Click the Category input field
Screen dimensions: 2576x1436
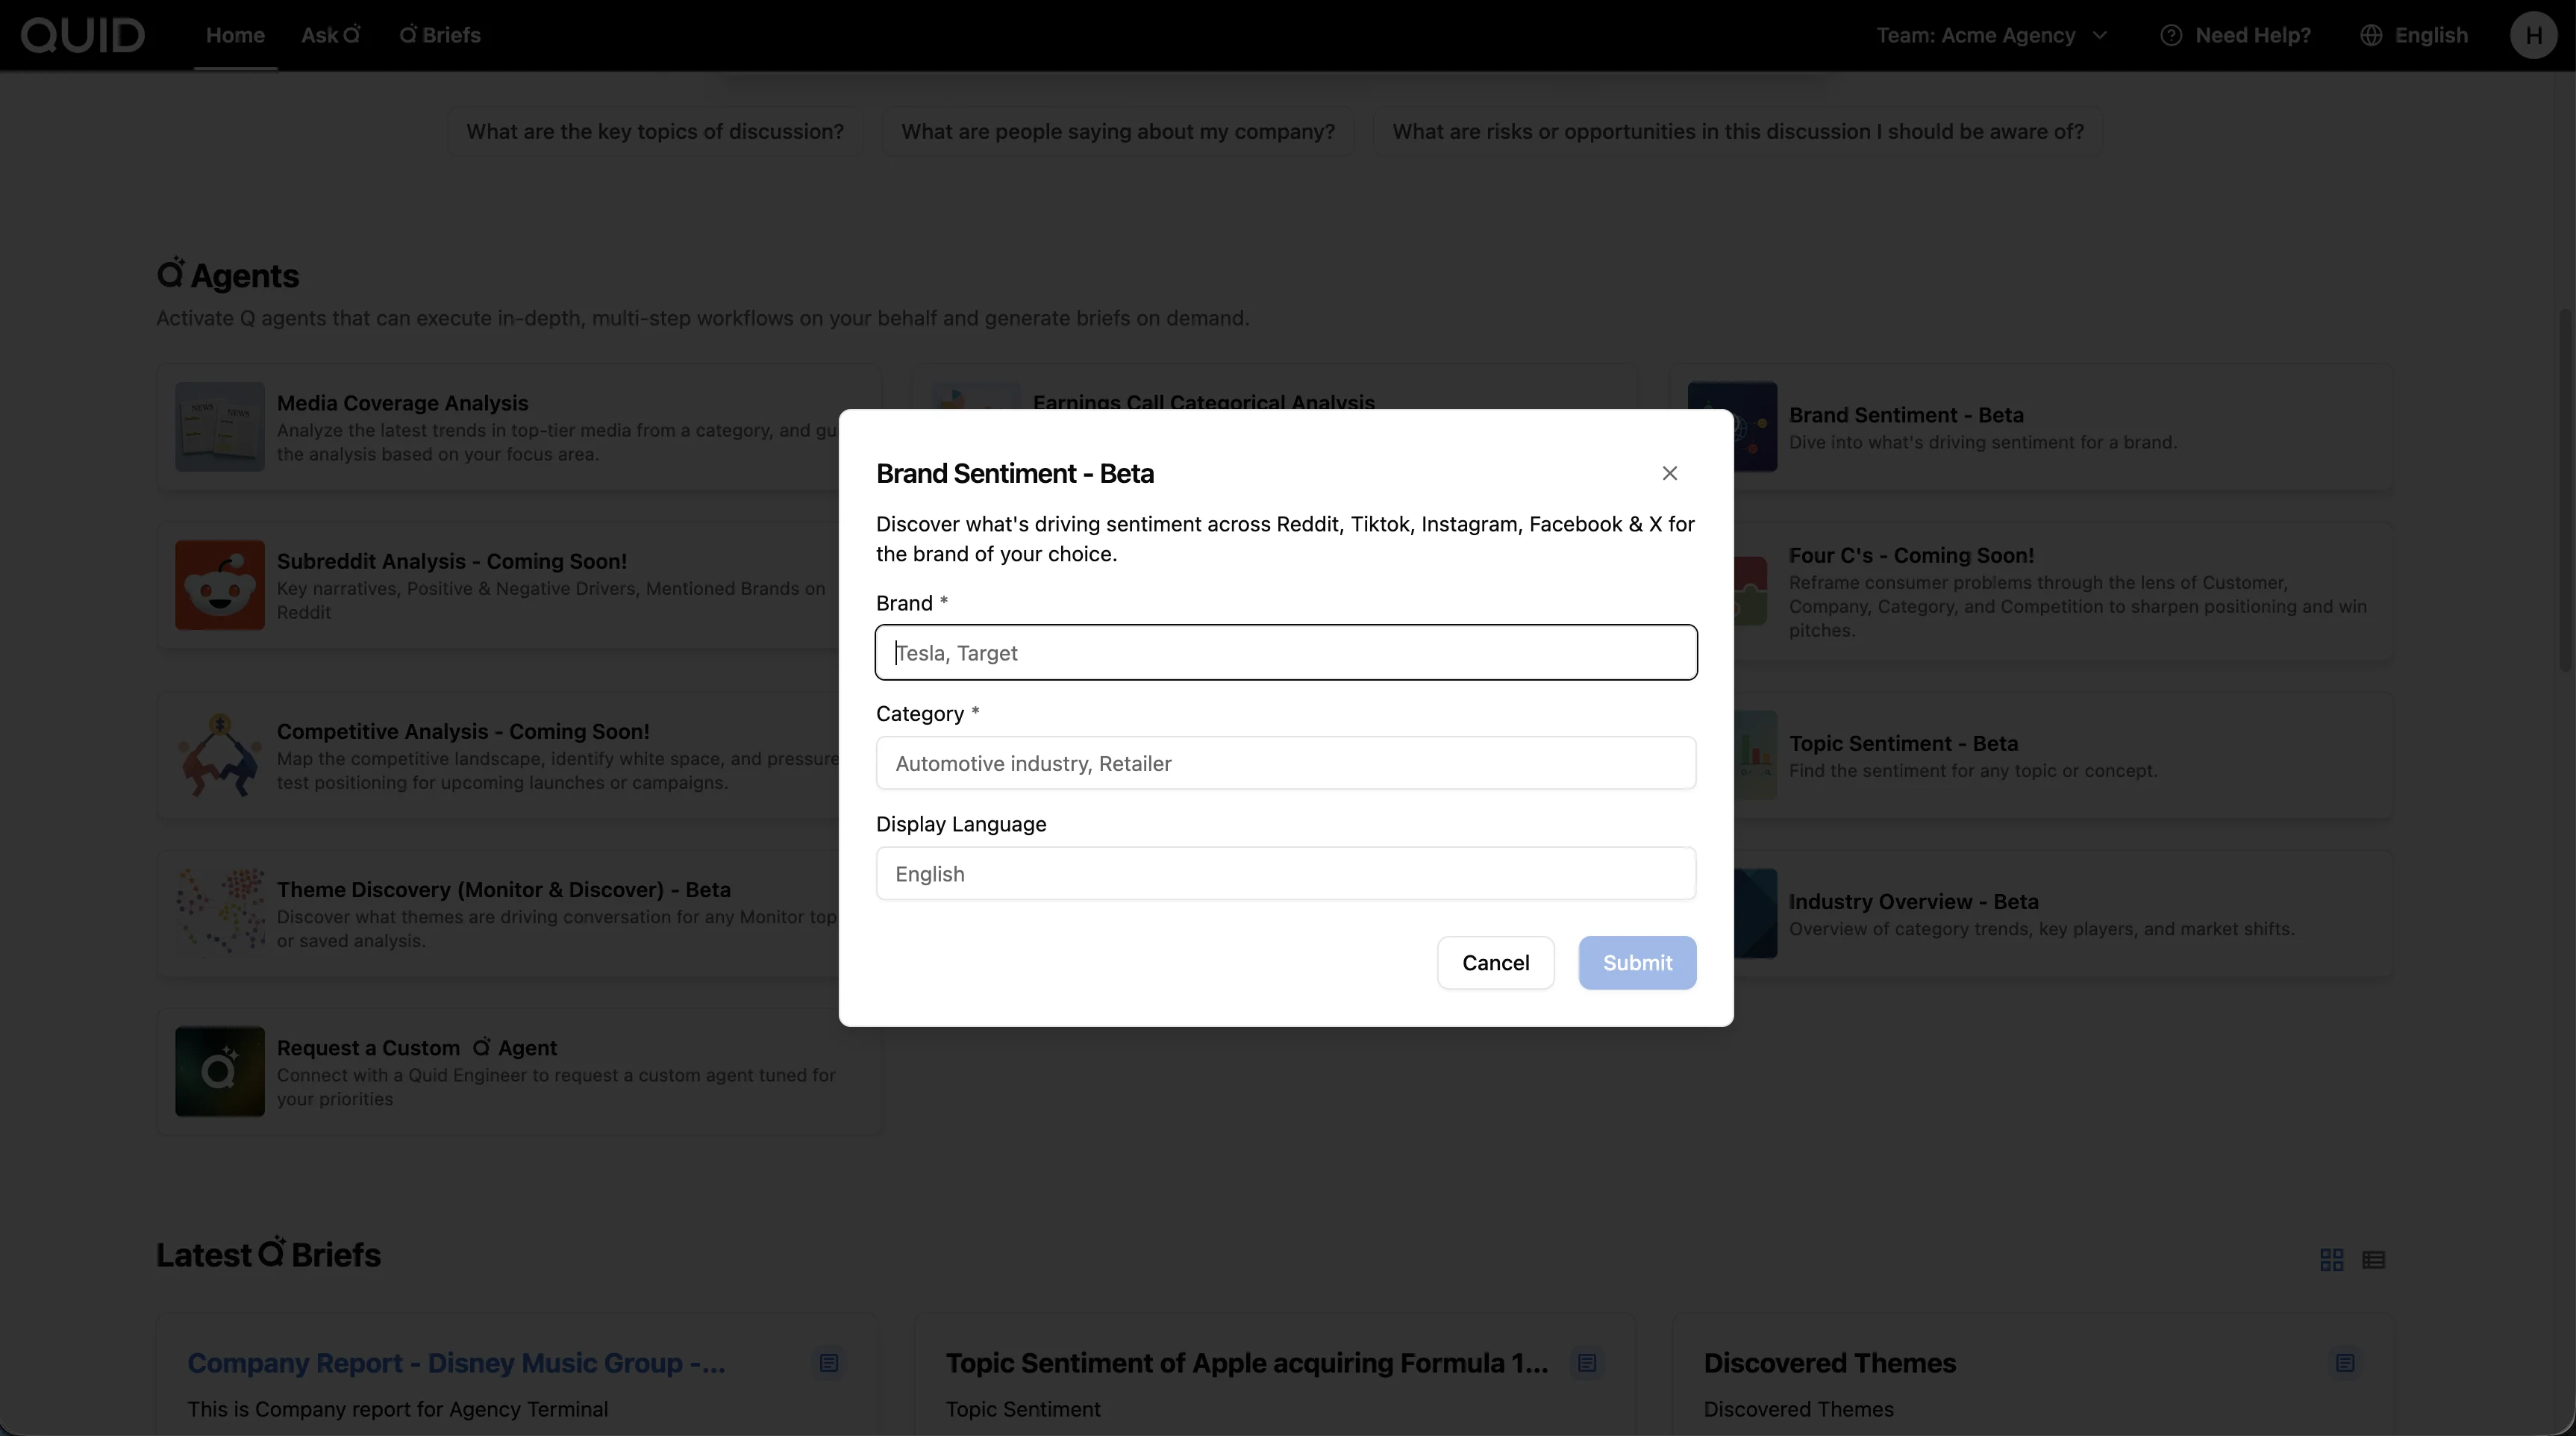tap(1285, 763)
